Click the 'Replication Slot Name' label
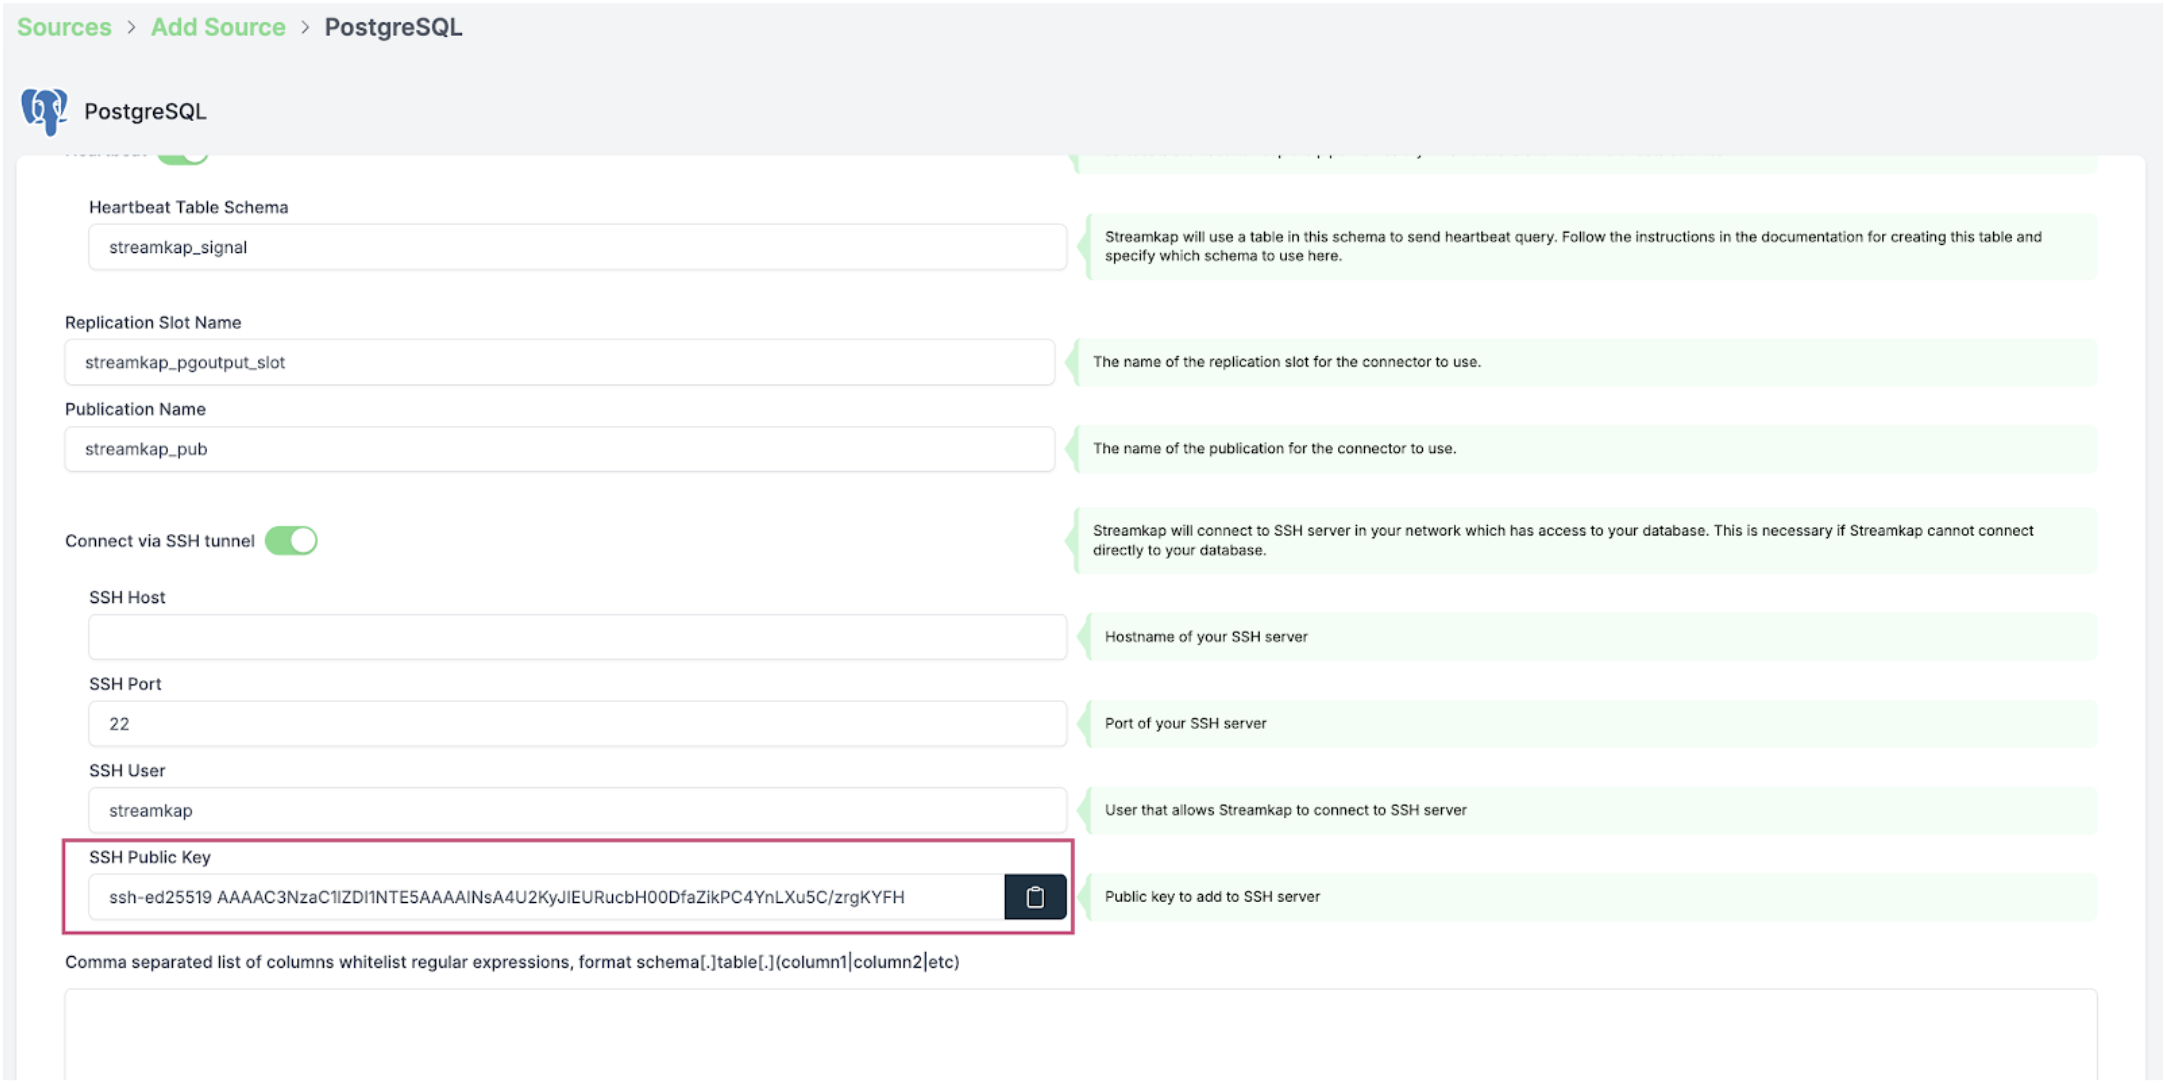The height and width of the screenshot is (1092, 2164). pos(153,322)
